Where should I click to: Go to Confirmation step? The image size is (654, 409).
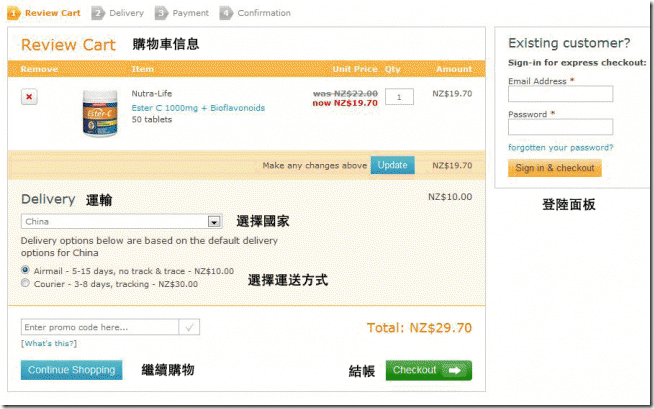[264, 13]
